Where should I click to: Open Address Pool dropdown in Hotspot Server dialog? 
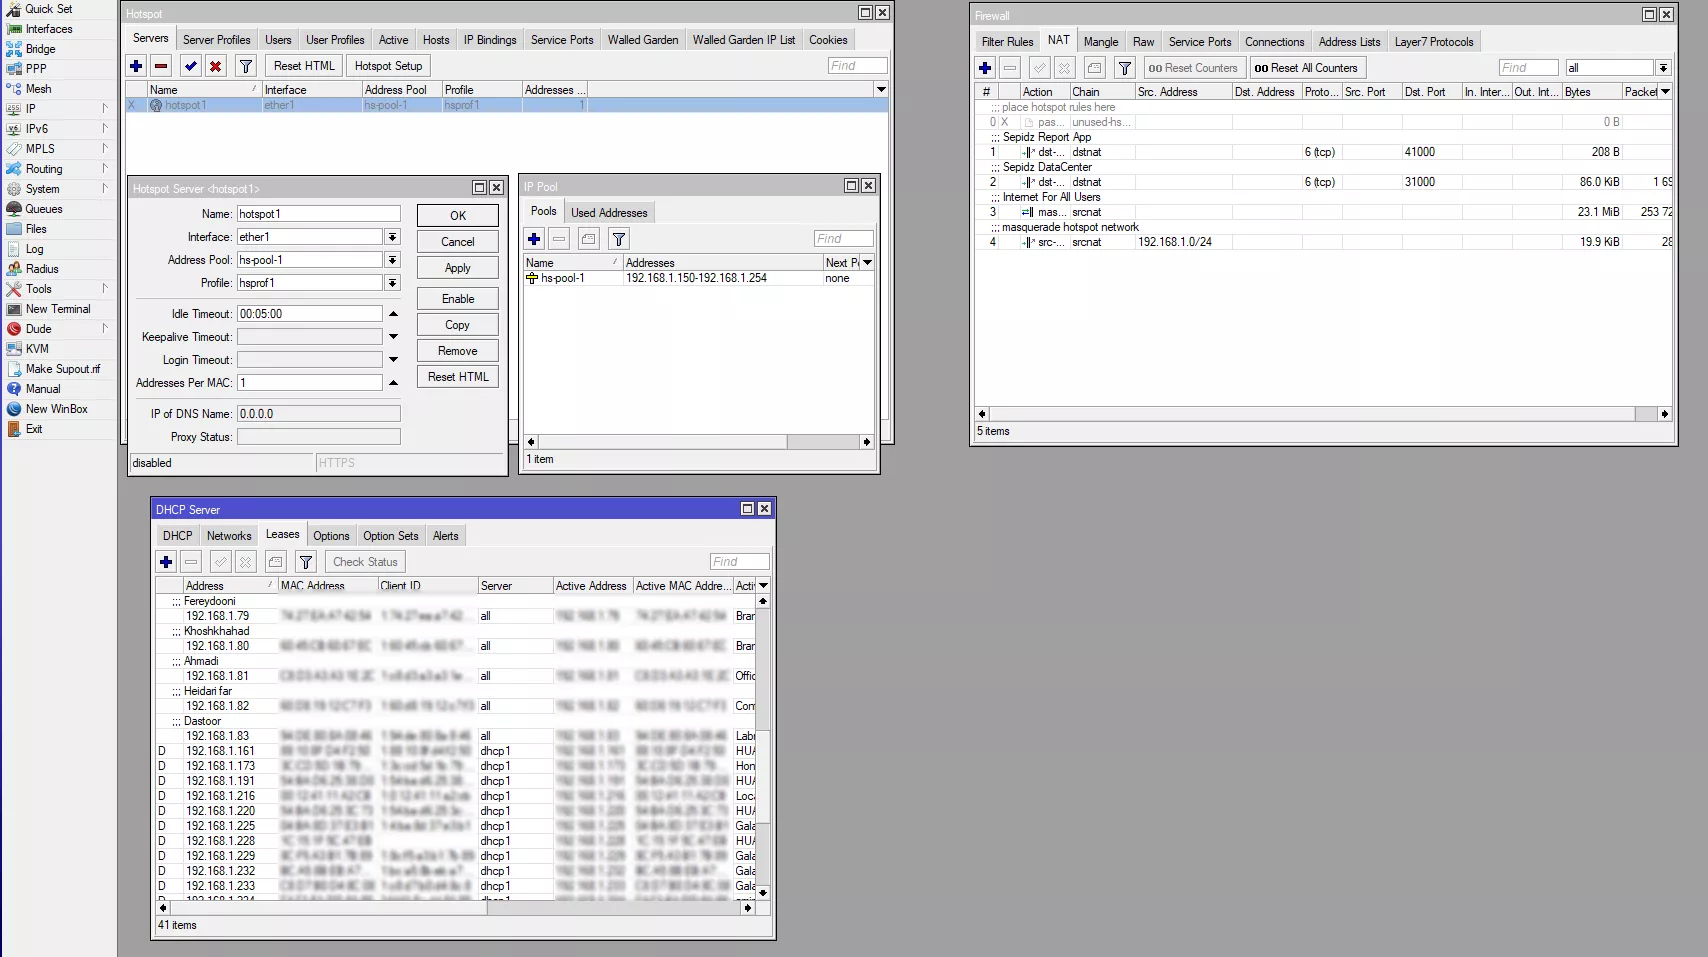[x=393, y=260]
